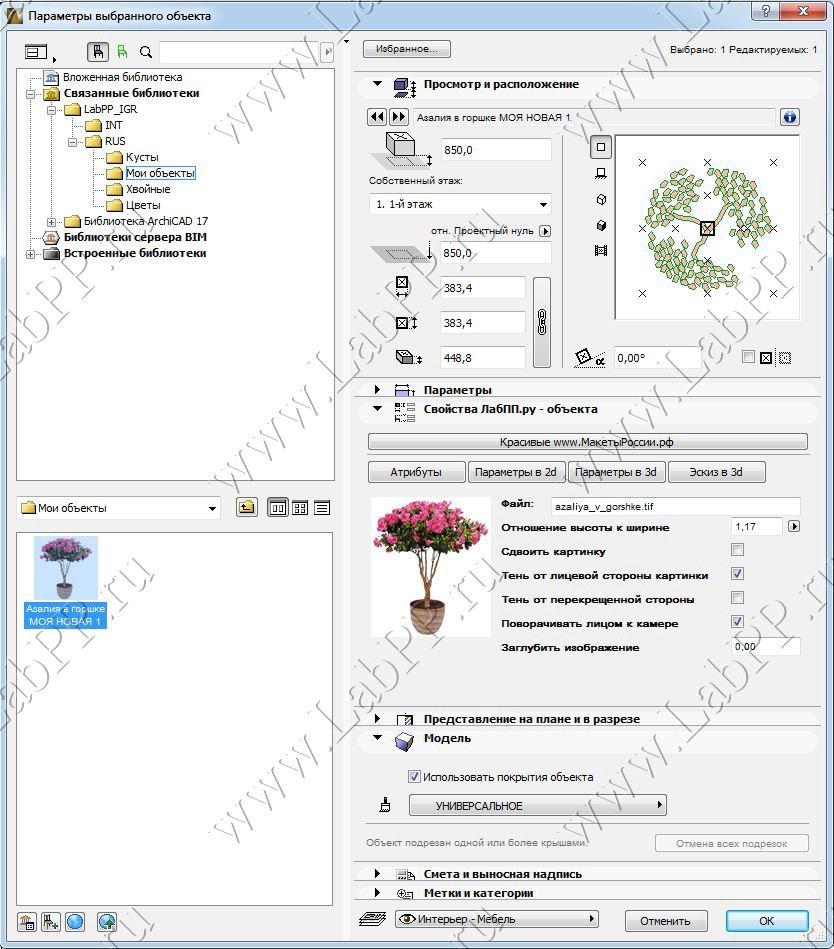
Task: Open the Мои объекты folder dropdown
Action: (118, 508)
